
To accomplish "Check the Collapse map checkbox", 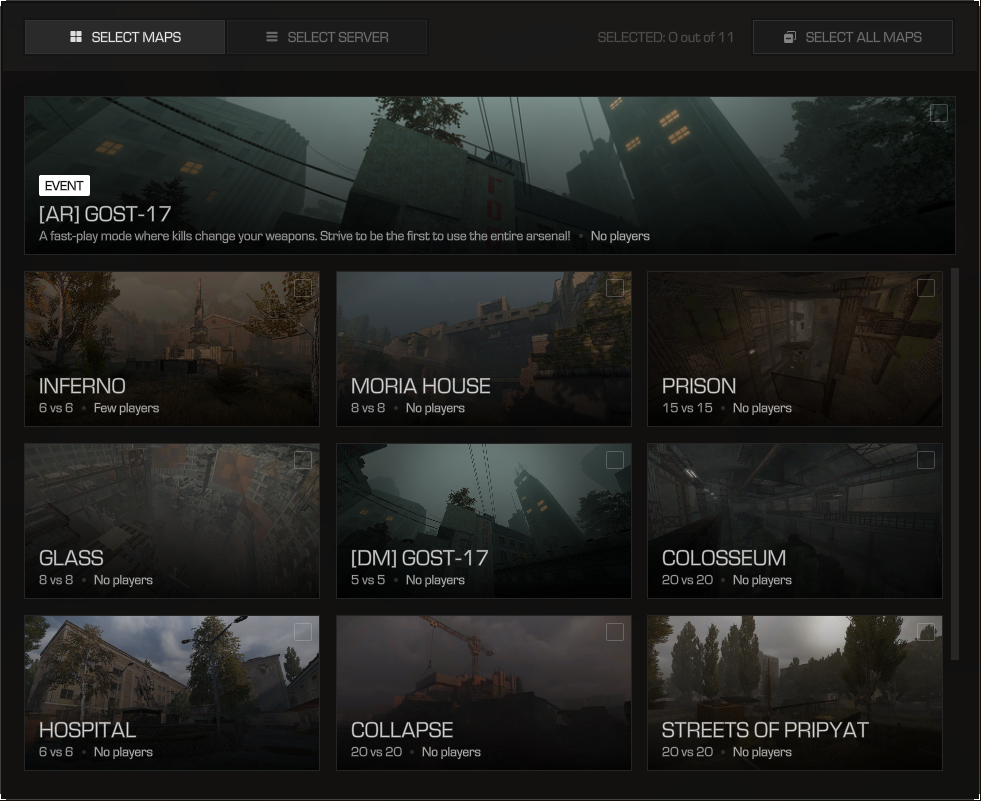I will pyautogui.click(x=615, y=632).
